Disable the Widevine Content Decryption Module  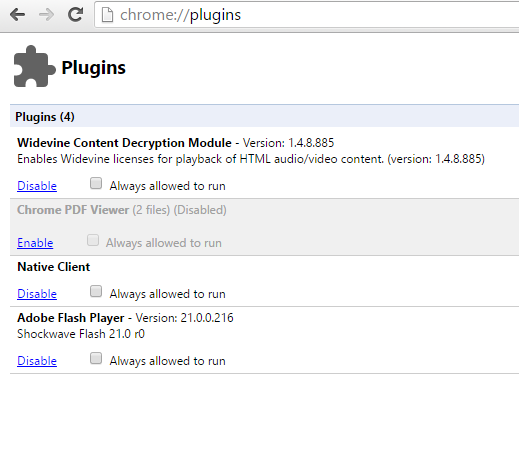37,186
